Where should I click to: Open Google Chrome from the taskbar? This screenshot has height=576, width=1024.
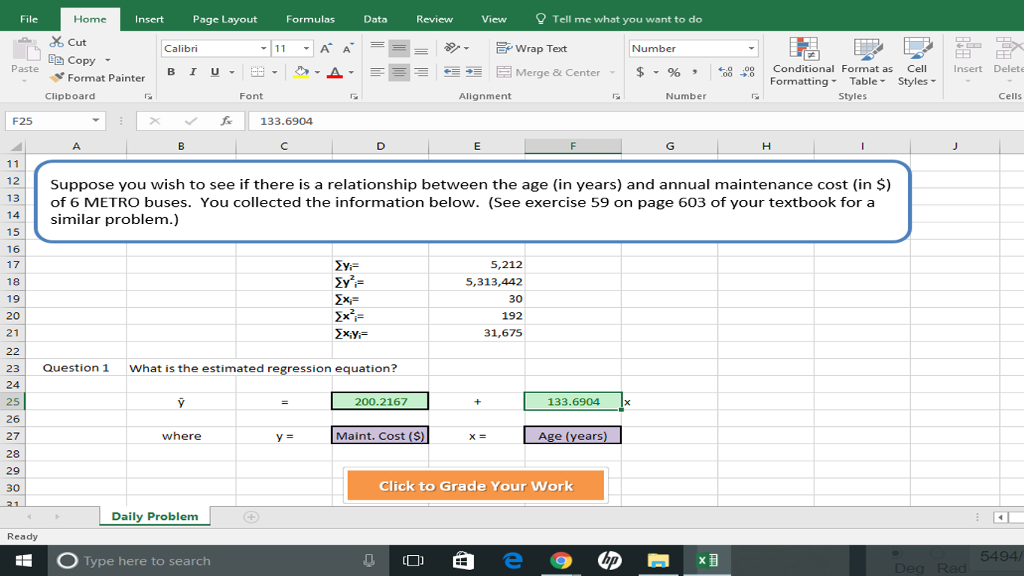coord(561,561)
